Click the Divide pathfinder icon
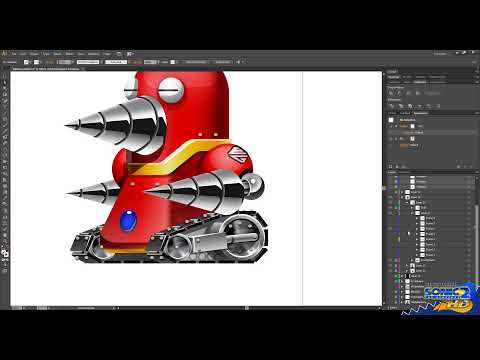This screenshot has width=480, height=360. coord(392,106)
